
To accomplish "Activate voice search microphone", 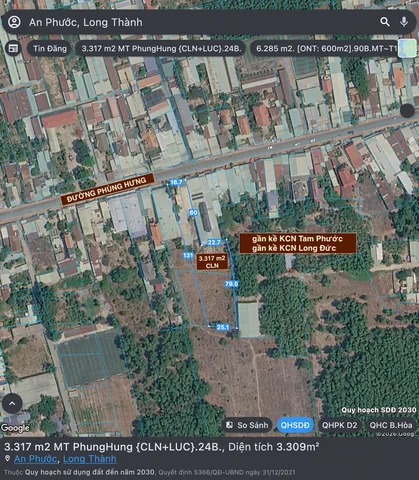I will (x=404, y=22).
